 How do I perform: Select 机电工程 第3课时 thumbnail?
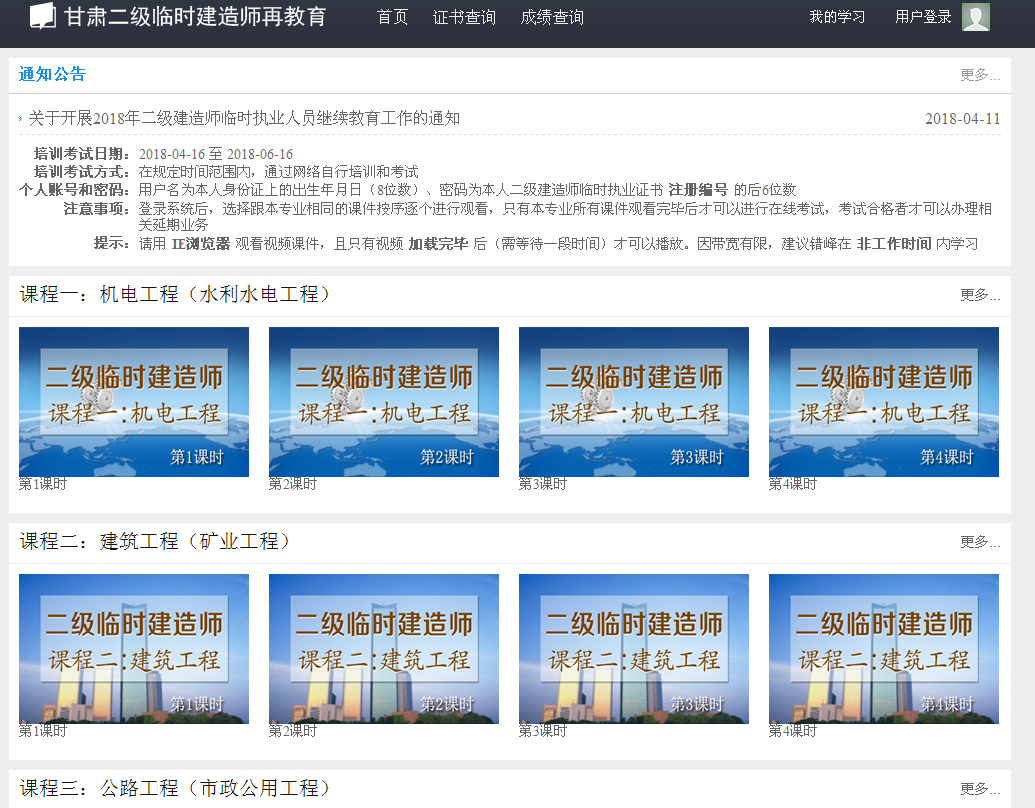(634, 402)
